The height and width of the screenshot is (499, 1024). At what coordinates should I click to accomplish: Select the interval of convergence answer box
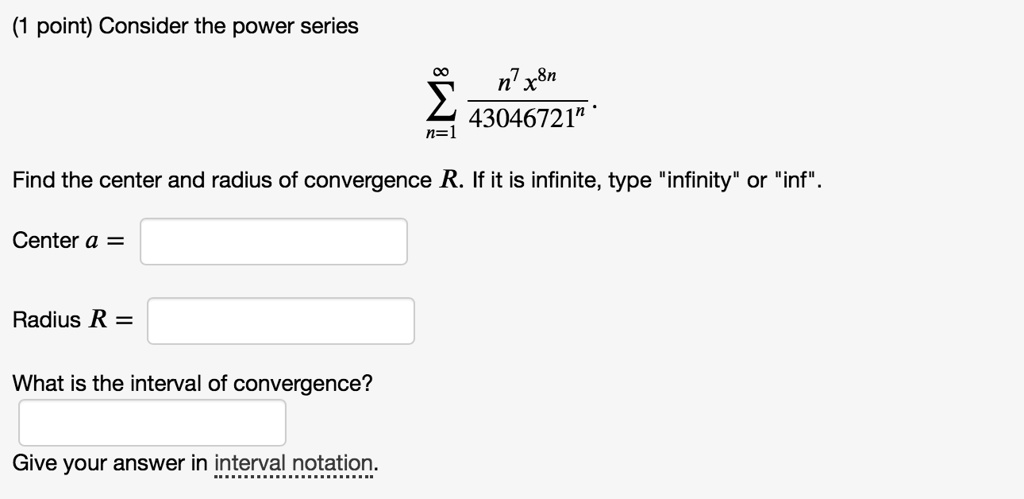(152, 422)
